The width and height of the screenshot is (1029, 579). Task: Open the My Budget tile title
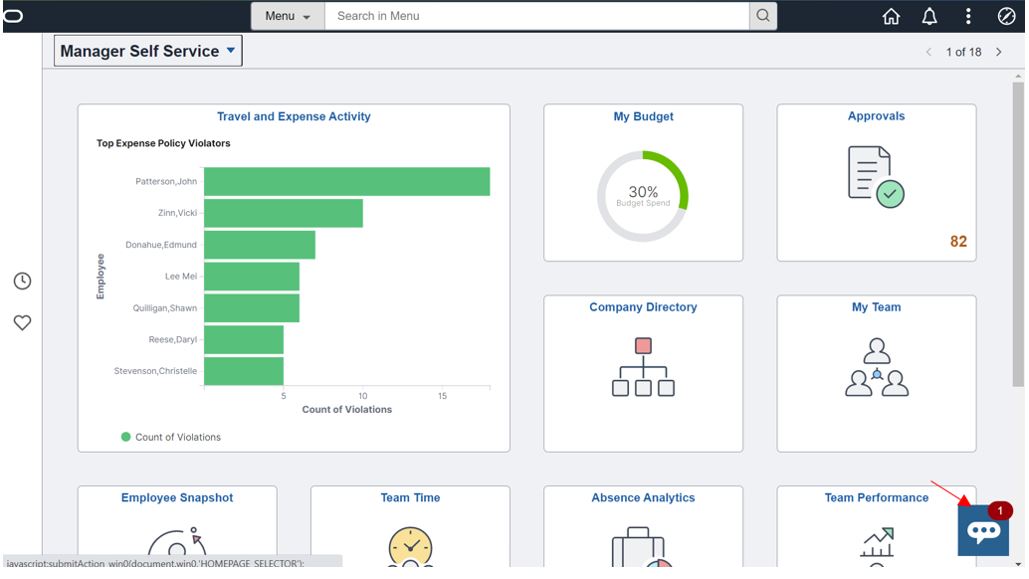coord(643,116)
